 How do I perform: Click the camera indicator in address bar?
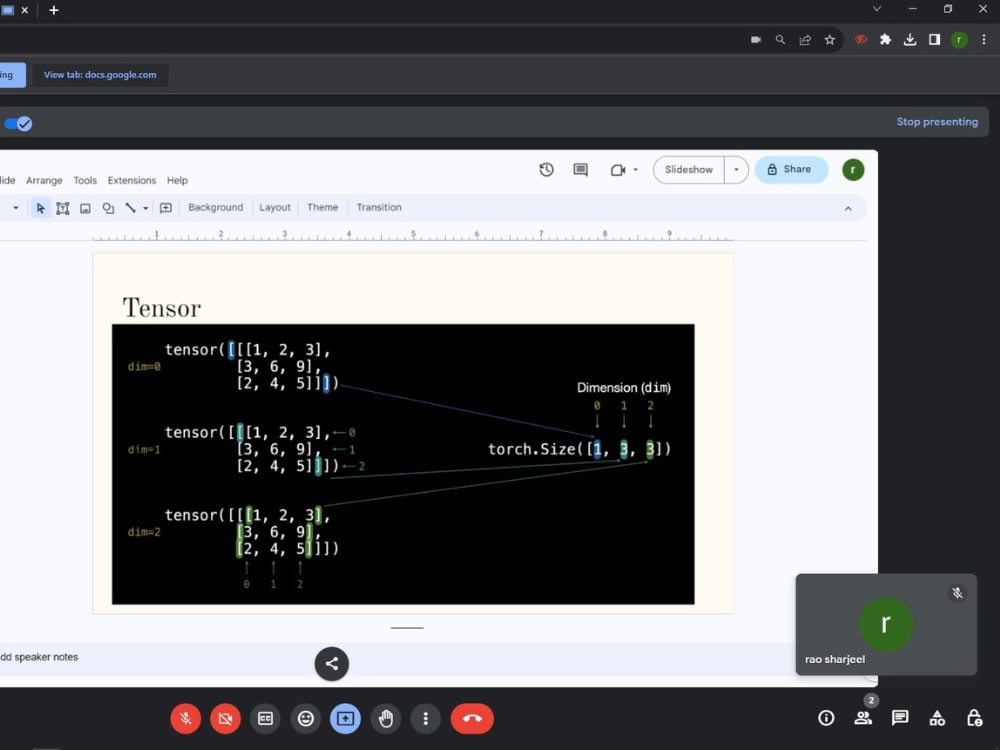click(756, 40)
